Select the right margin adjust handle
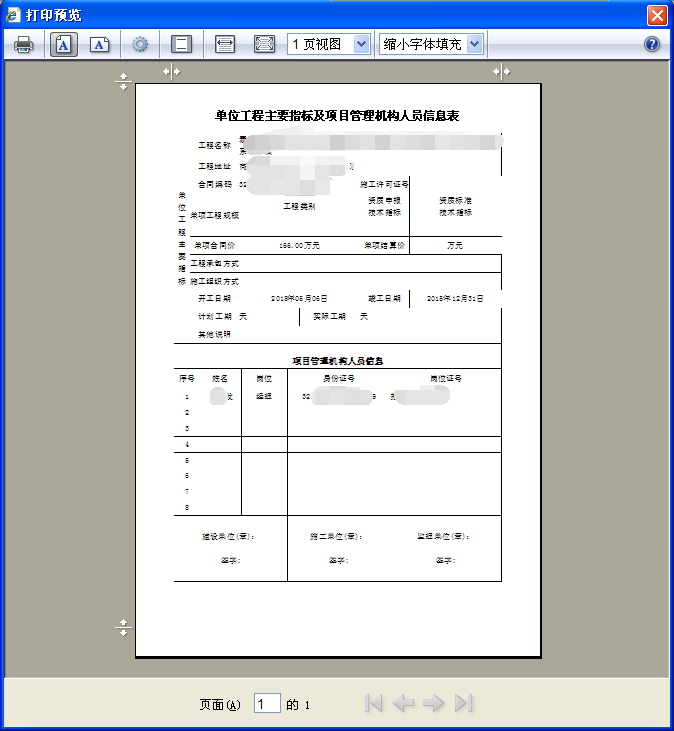Image resolution: width=674 pixels, height=731 pixels. [501, 71]
